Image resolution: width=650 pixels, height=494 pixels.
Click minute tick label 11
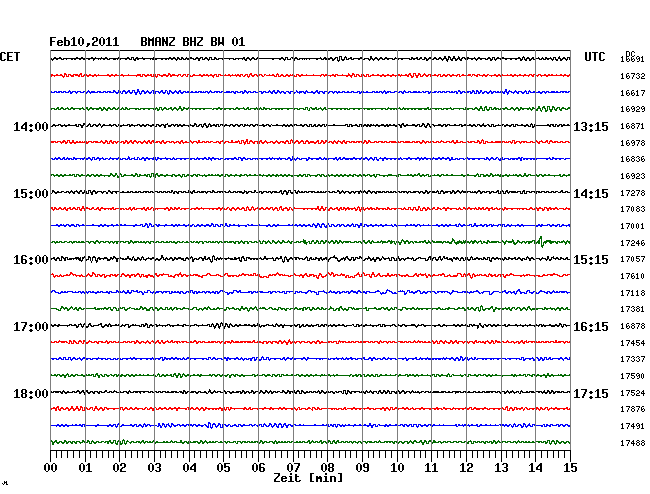(431, 468)
